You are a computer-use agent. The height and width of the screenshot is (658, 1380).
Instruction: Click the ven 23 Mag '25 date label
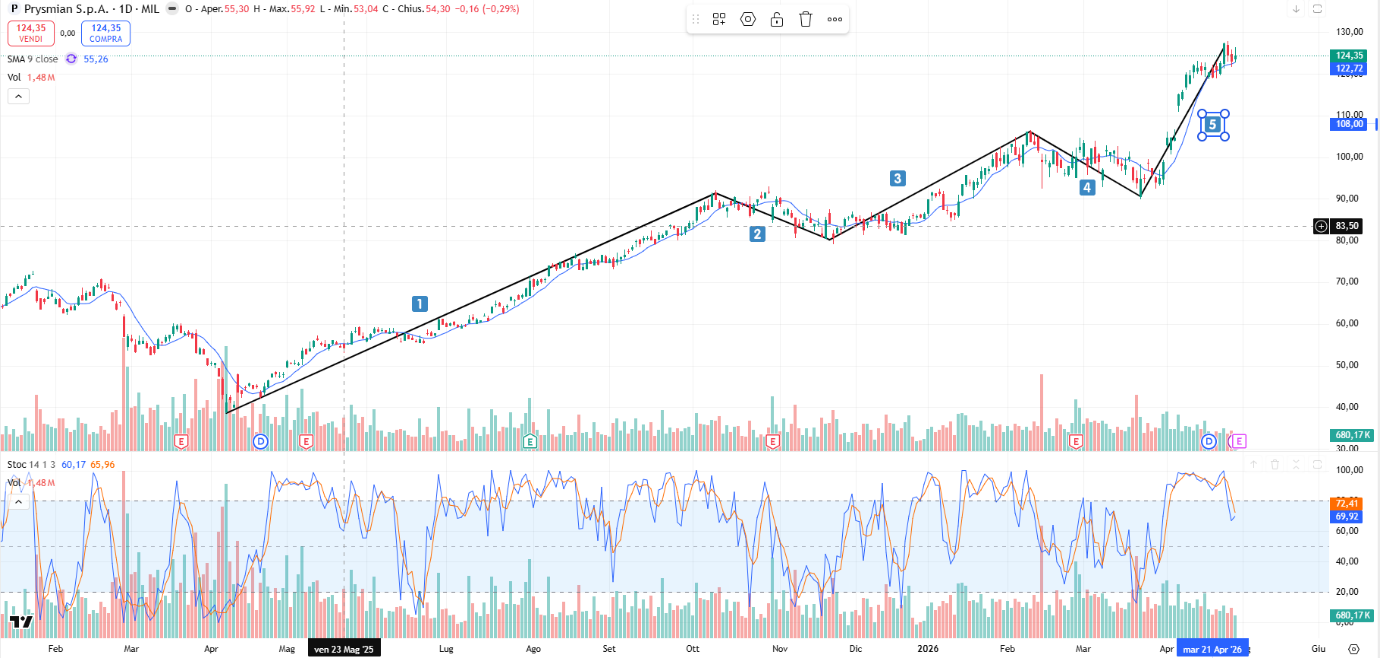point(344,649)
